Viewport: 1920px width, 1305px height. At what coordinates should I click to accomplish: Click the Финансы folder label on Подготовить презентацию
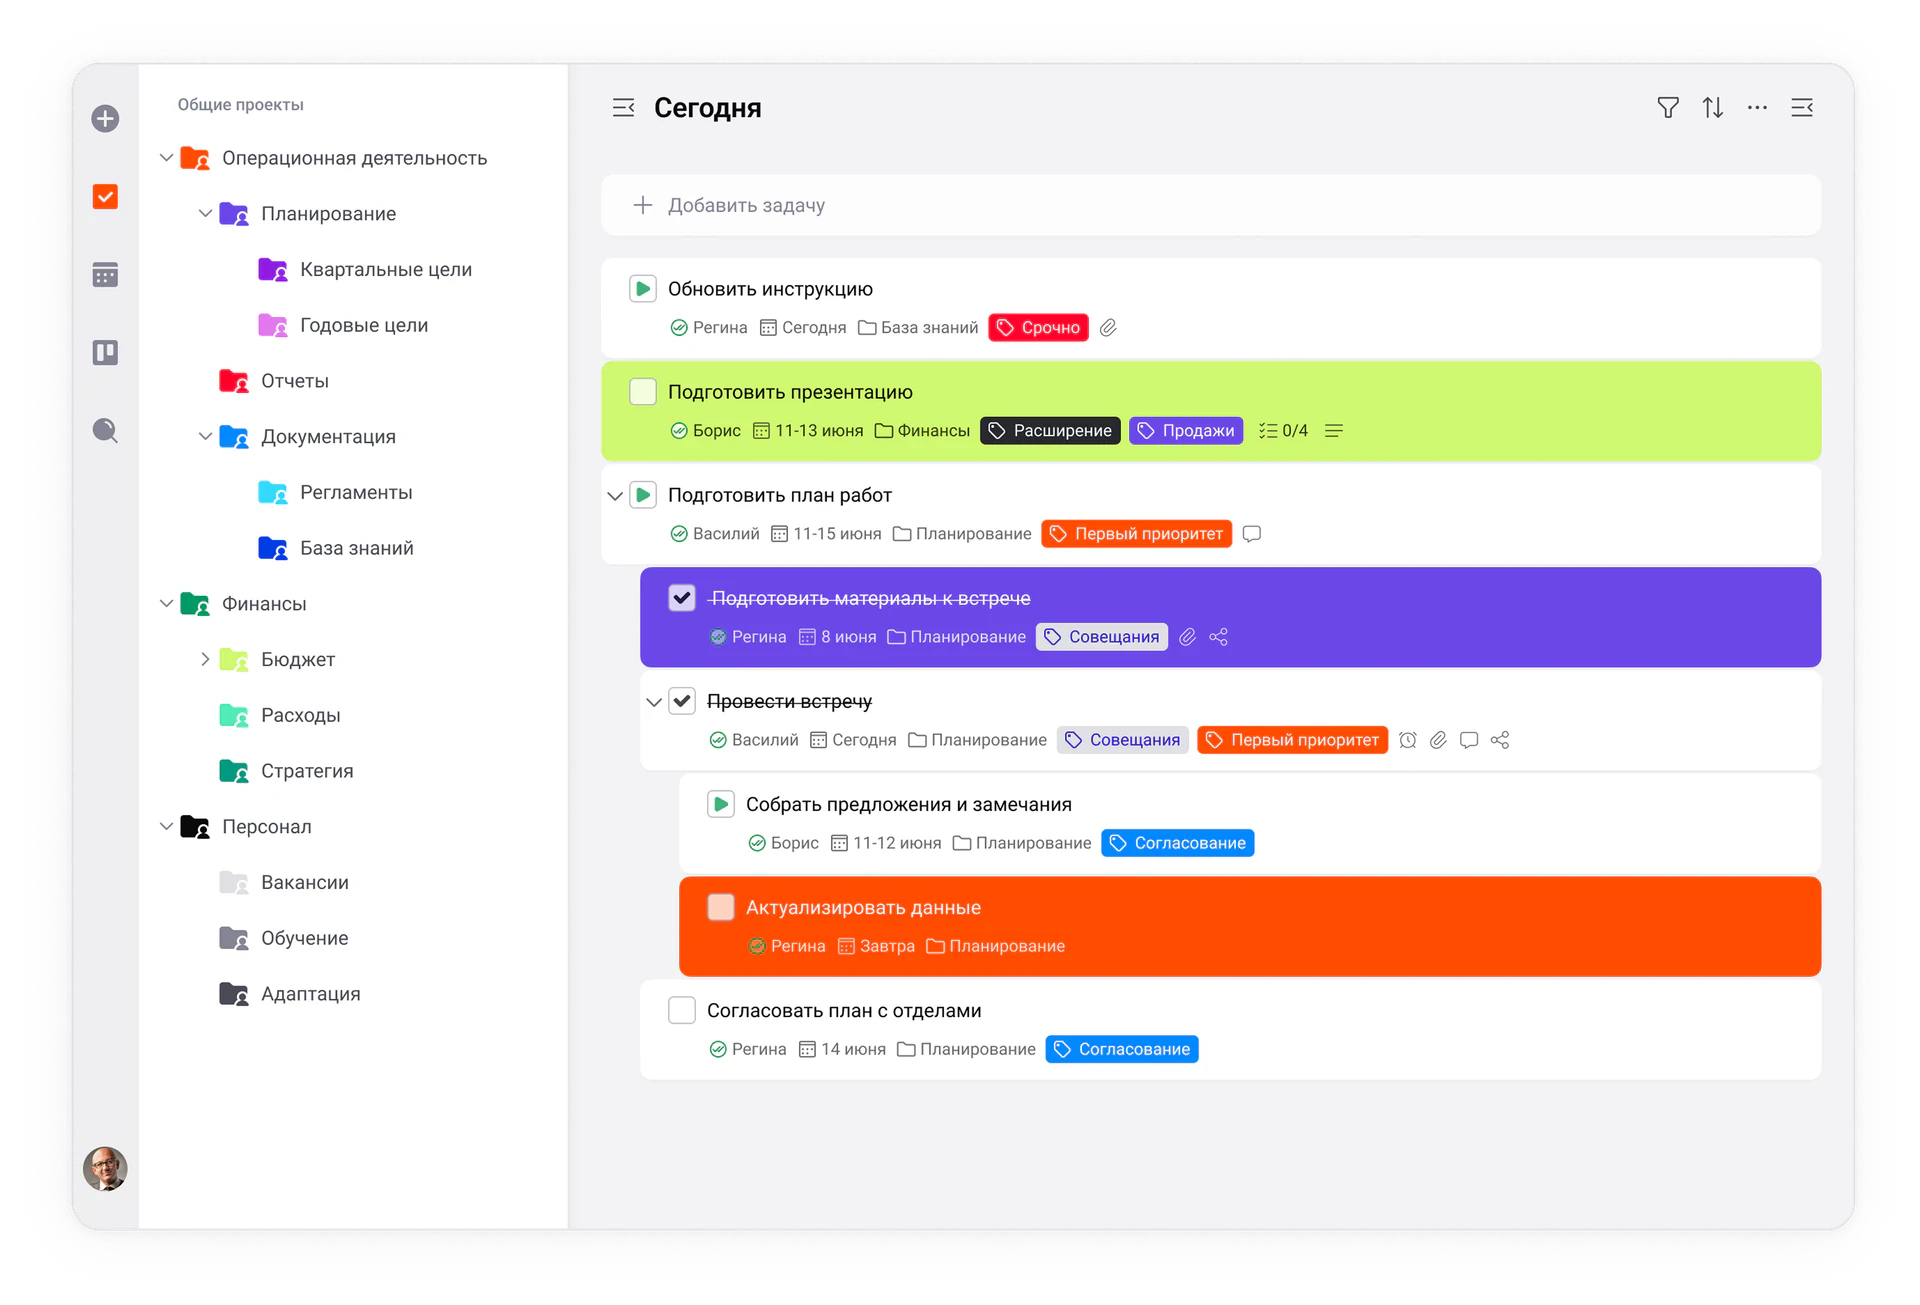(922, 431)
